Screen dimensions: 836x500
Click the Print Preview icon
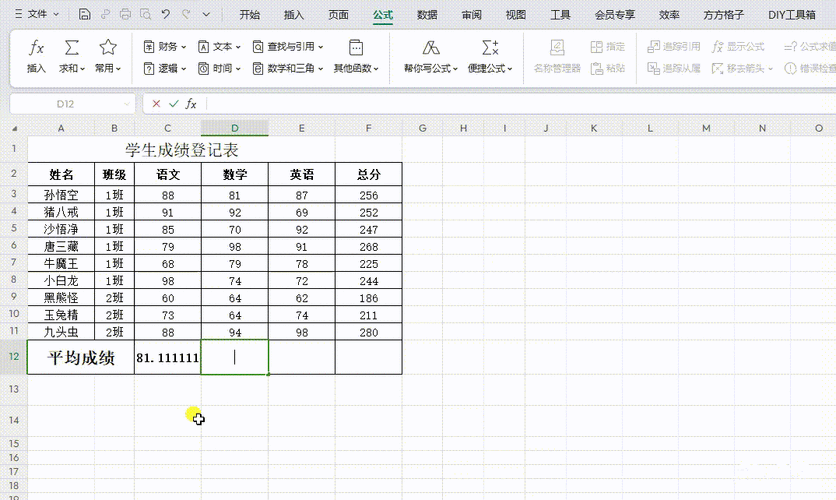(x=146, y=14)
